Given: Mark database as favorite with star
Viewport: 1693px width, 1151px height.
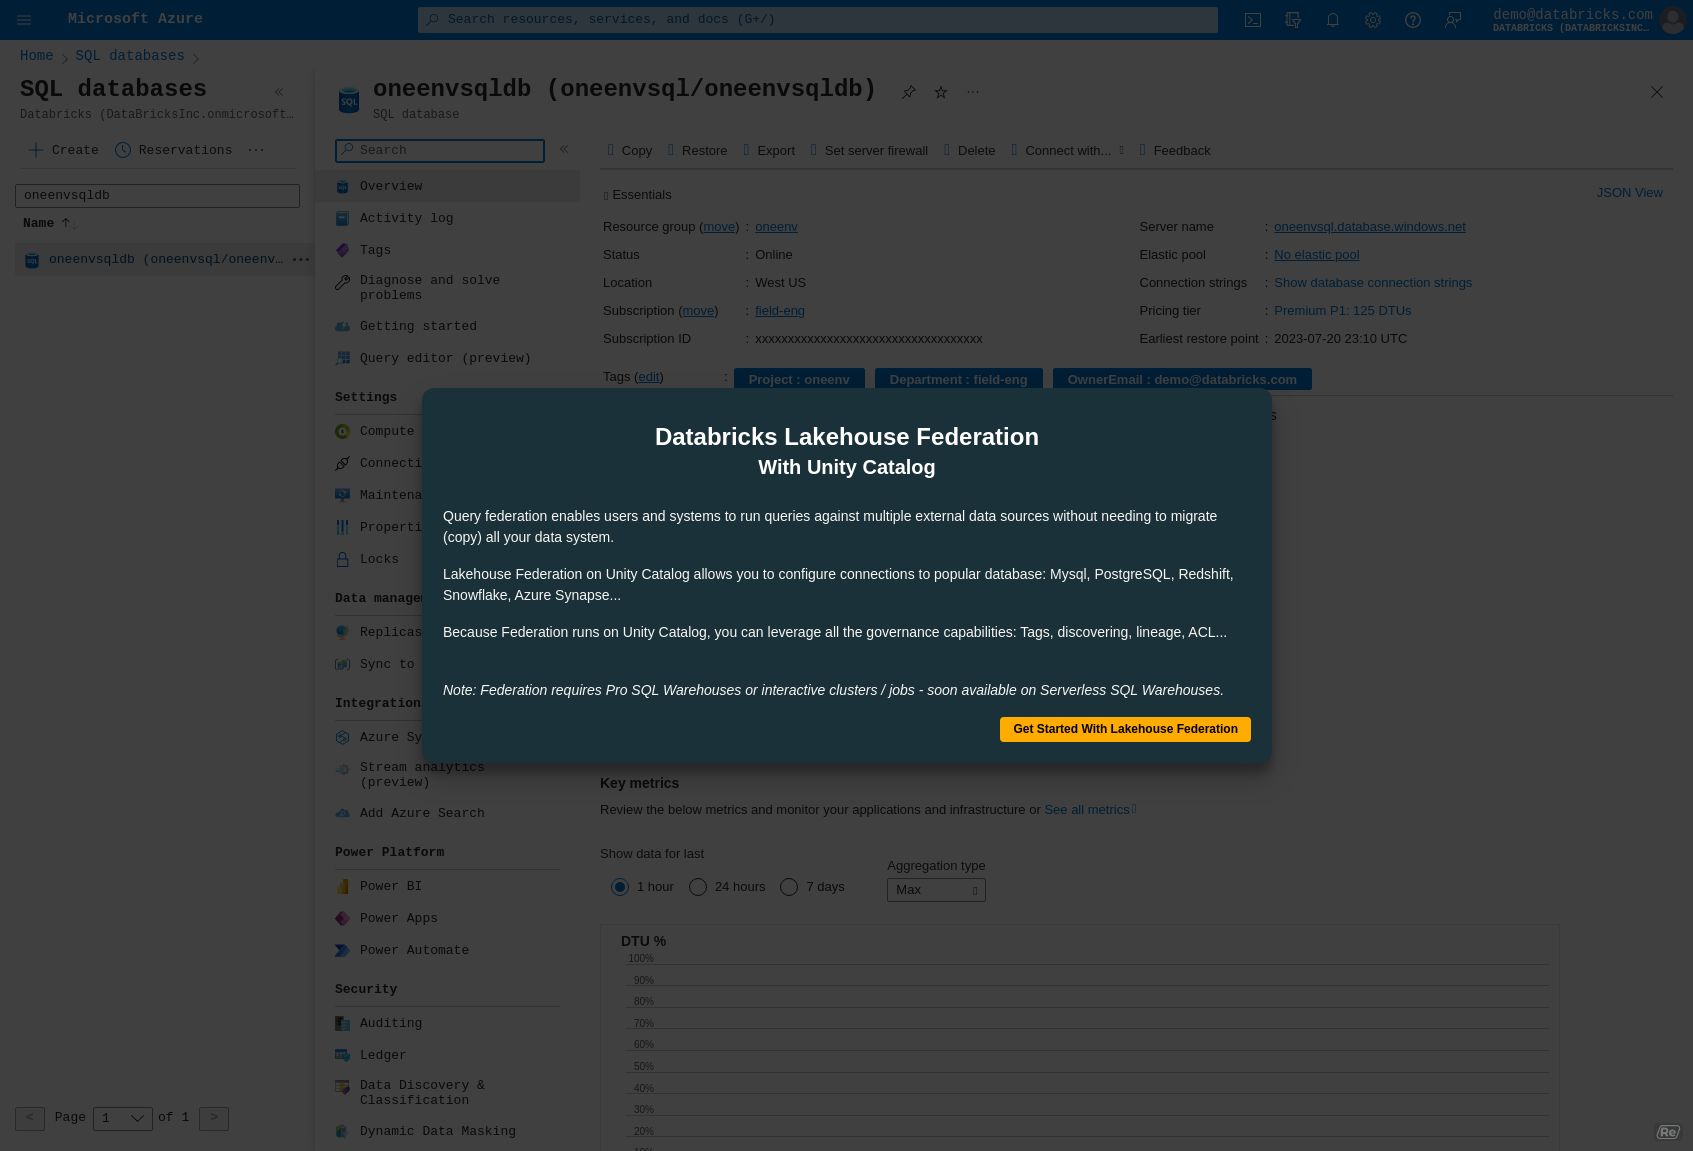Looking at the screenshot, I should 941,92.
